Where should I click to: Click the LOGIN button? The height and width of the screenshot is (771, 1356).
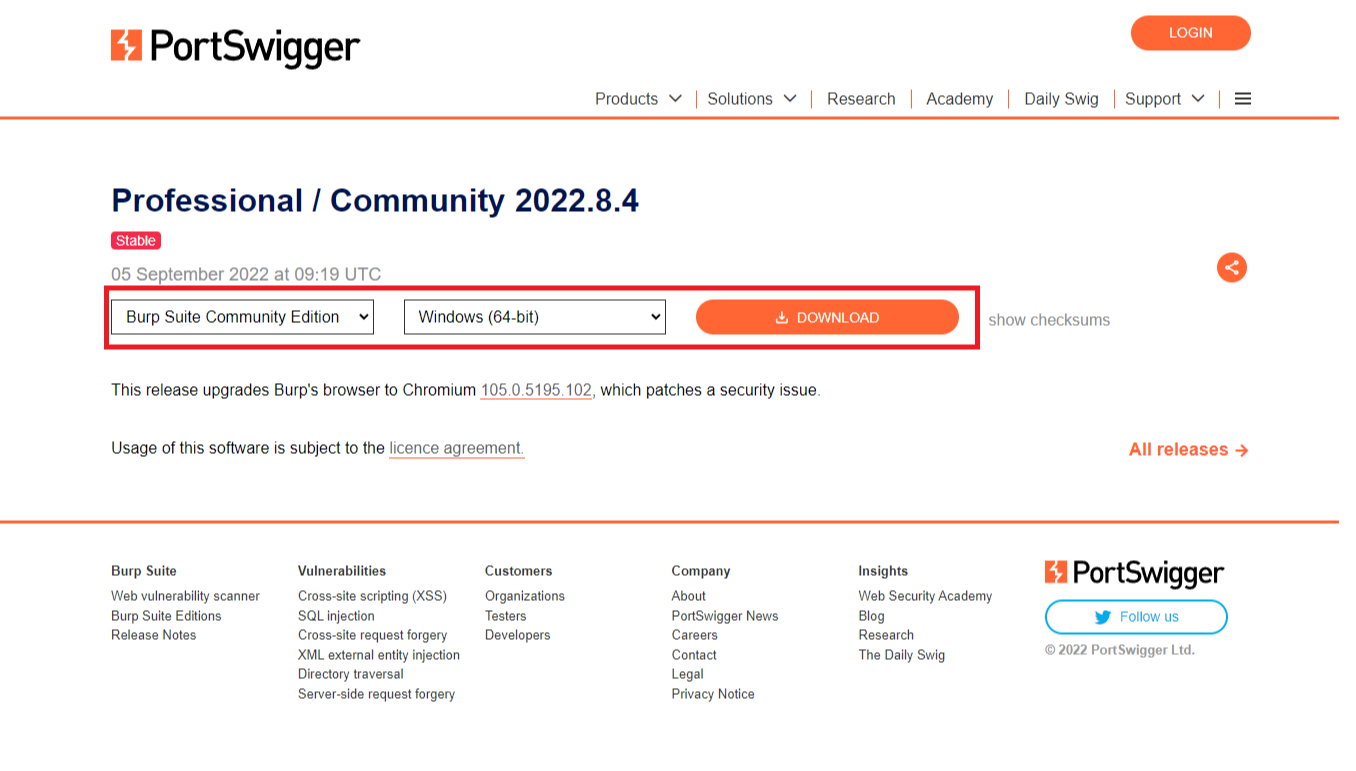tap(1191, 33)
